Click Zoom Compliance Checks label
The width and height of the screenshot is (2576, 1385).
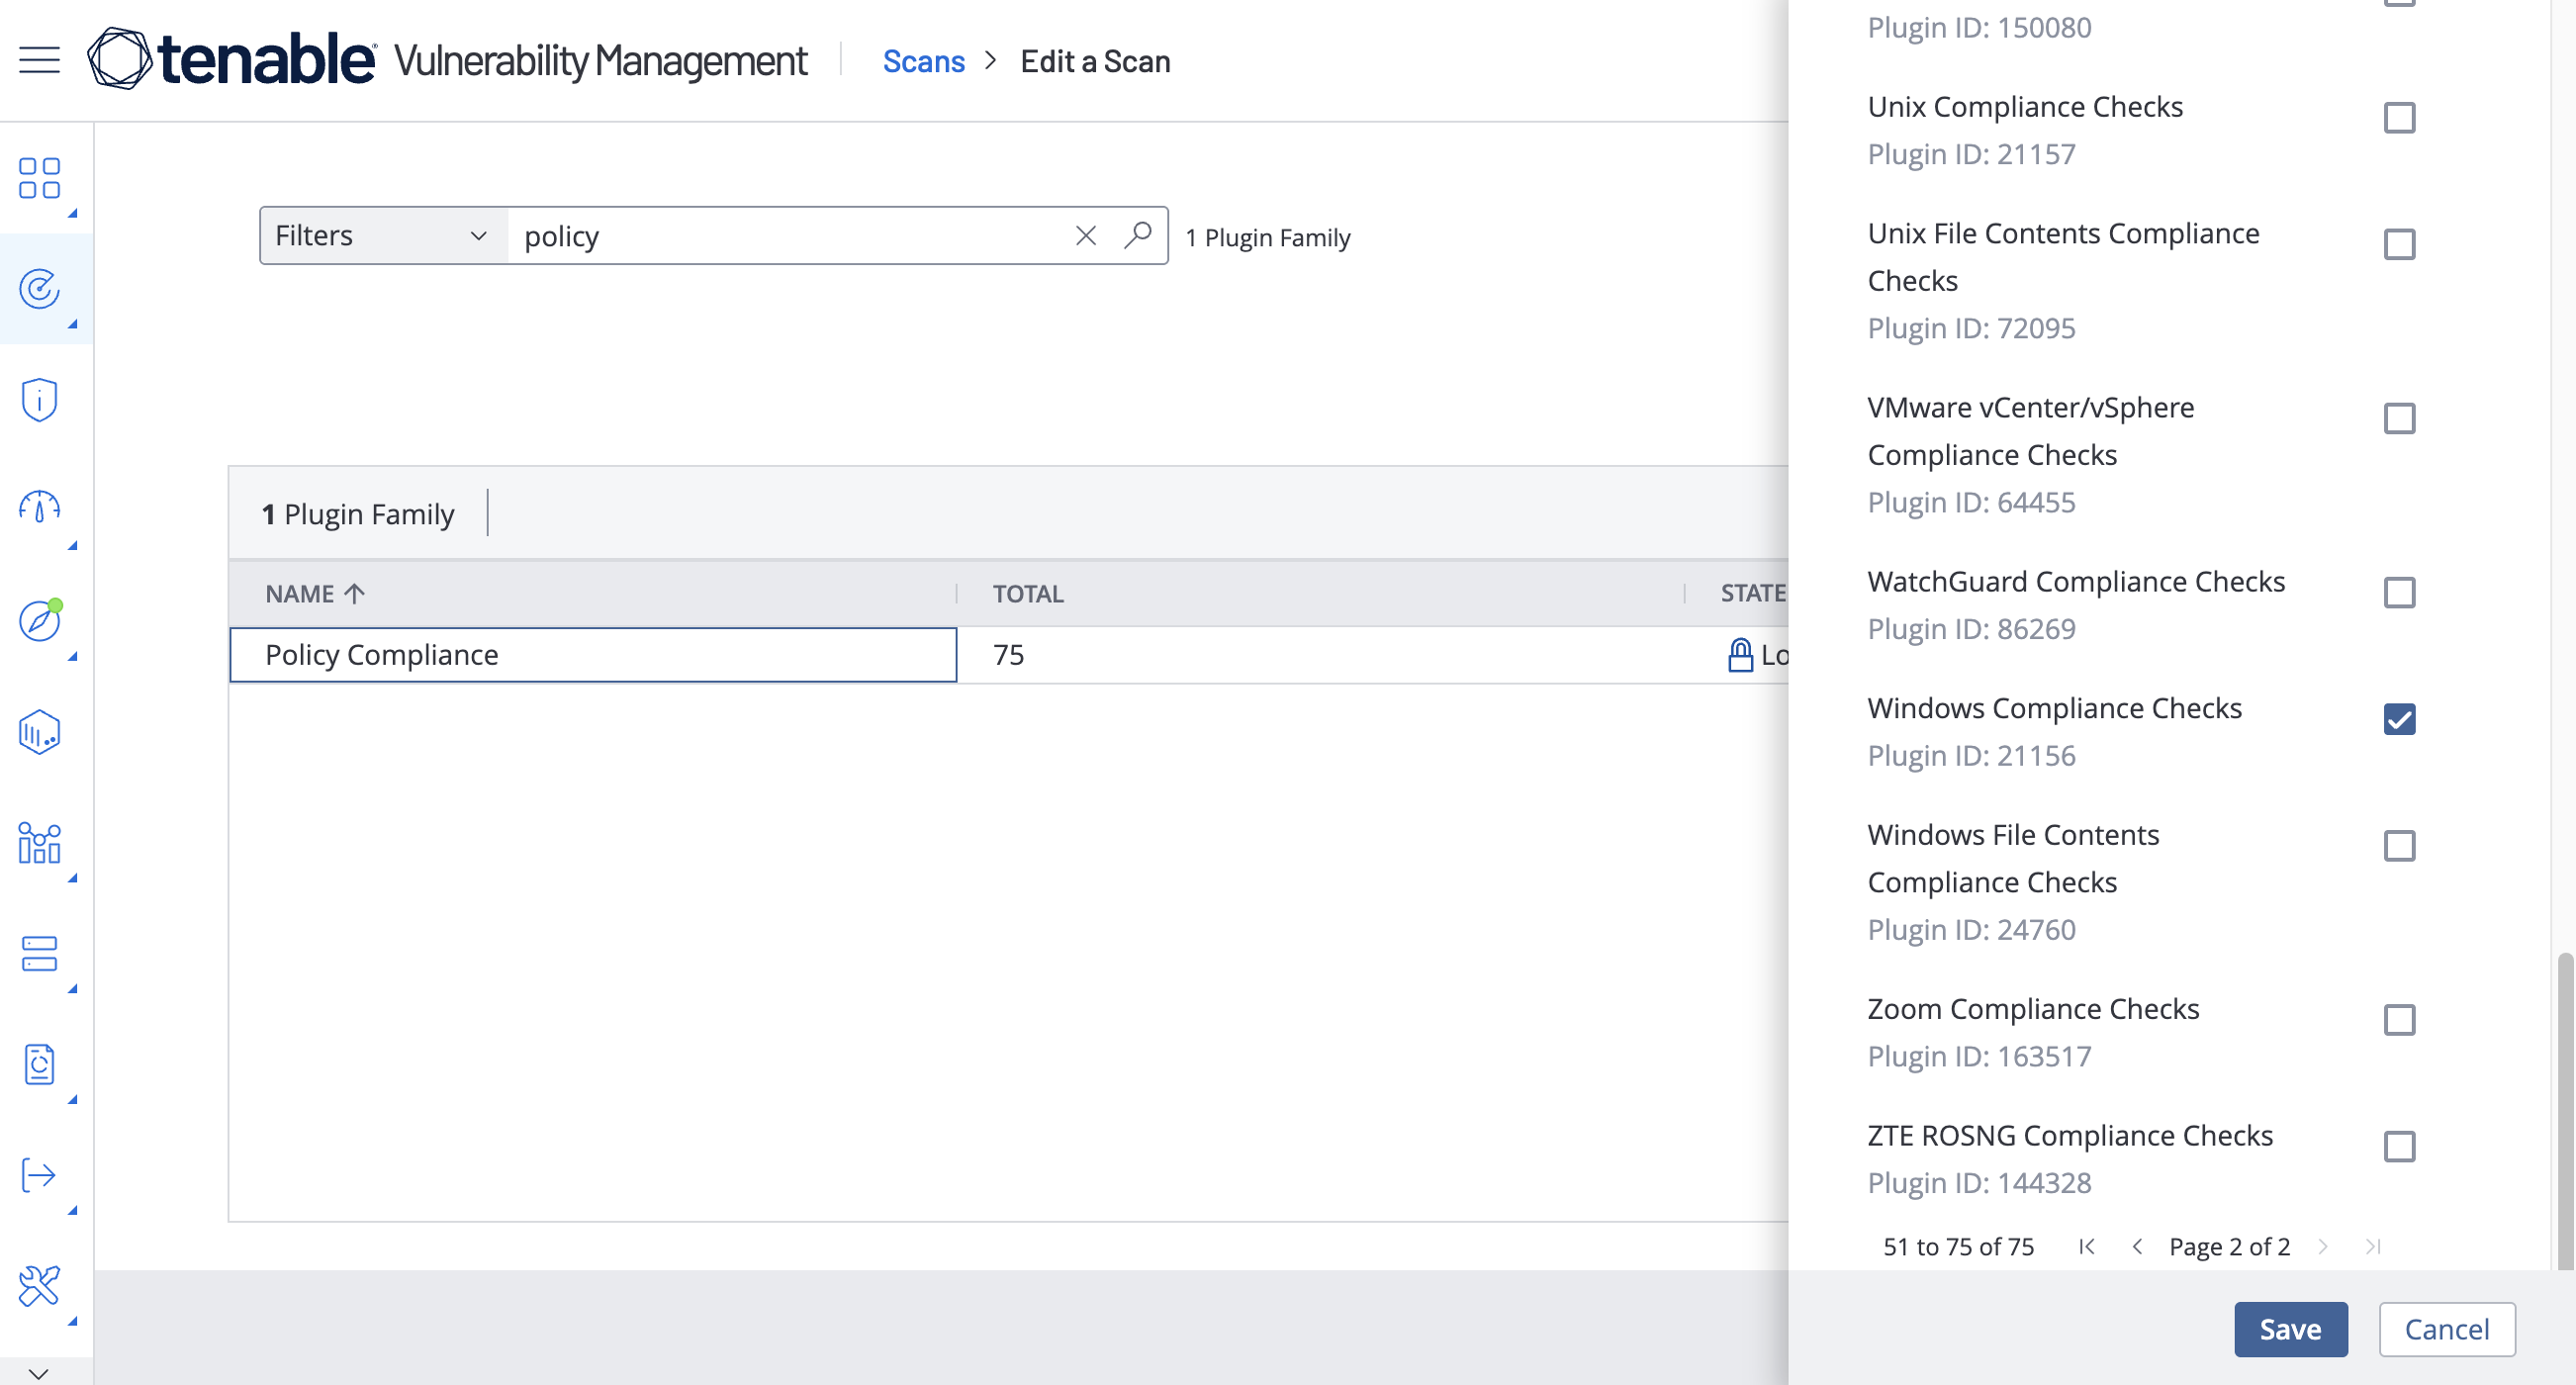(2033, 1009)
